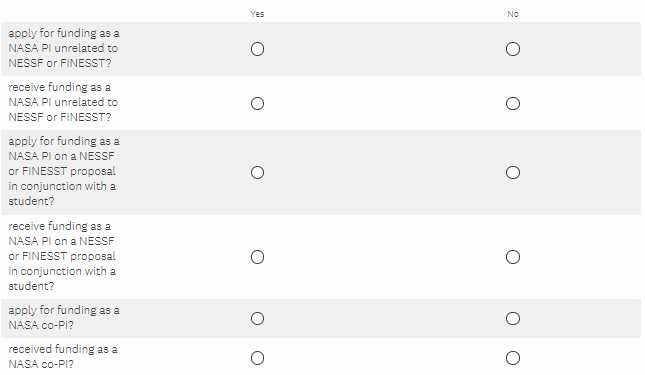Click the Yes column header
Viewport: 645px width, 375px height.
pyautogui.click(x=257, y=14)
